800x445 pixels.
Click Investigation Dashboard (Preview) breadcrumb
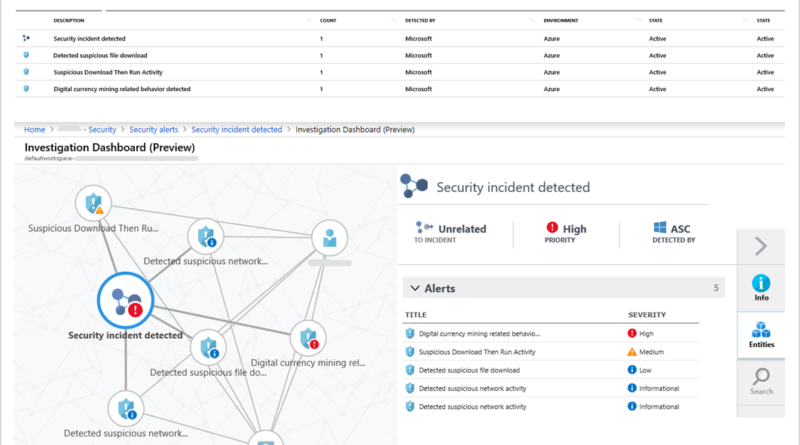(355, 130)
